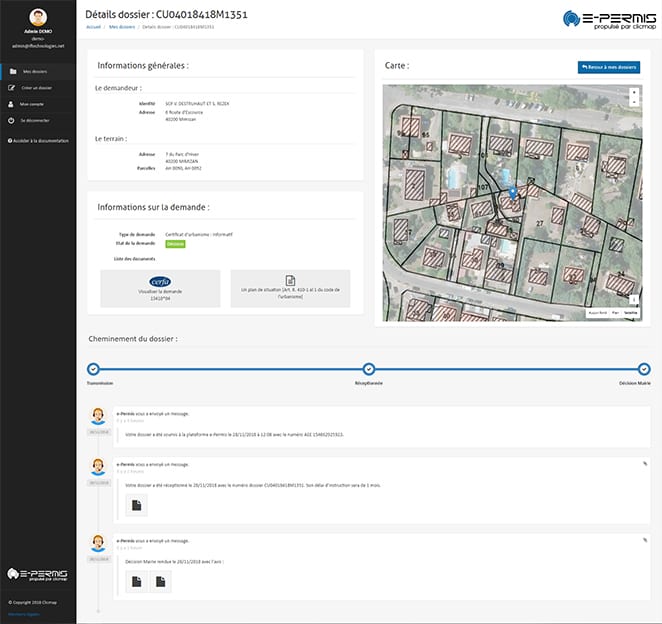Zoom in on the map
The height and width of the screenshot is (624, 662).
pyautogui.click(x=634, y=92)
